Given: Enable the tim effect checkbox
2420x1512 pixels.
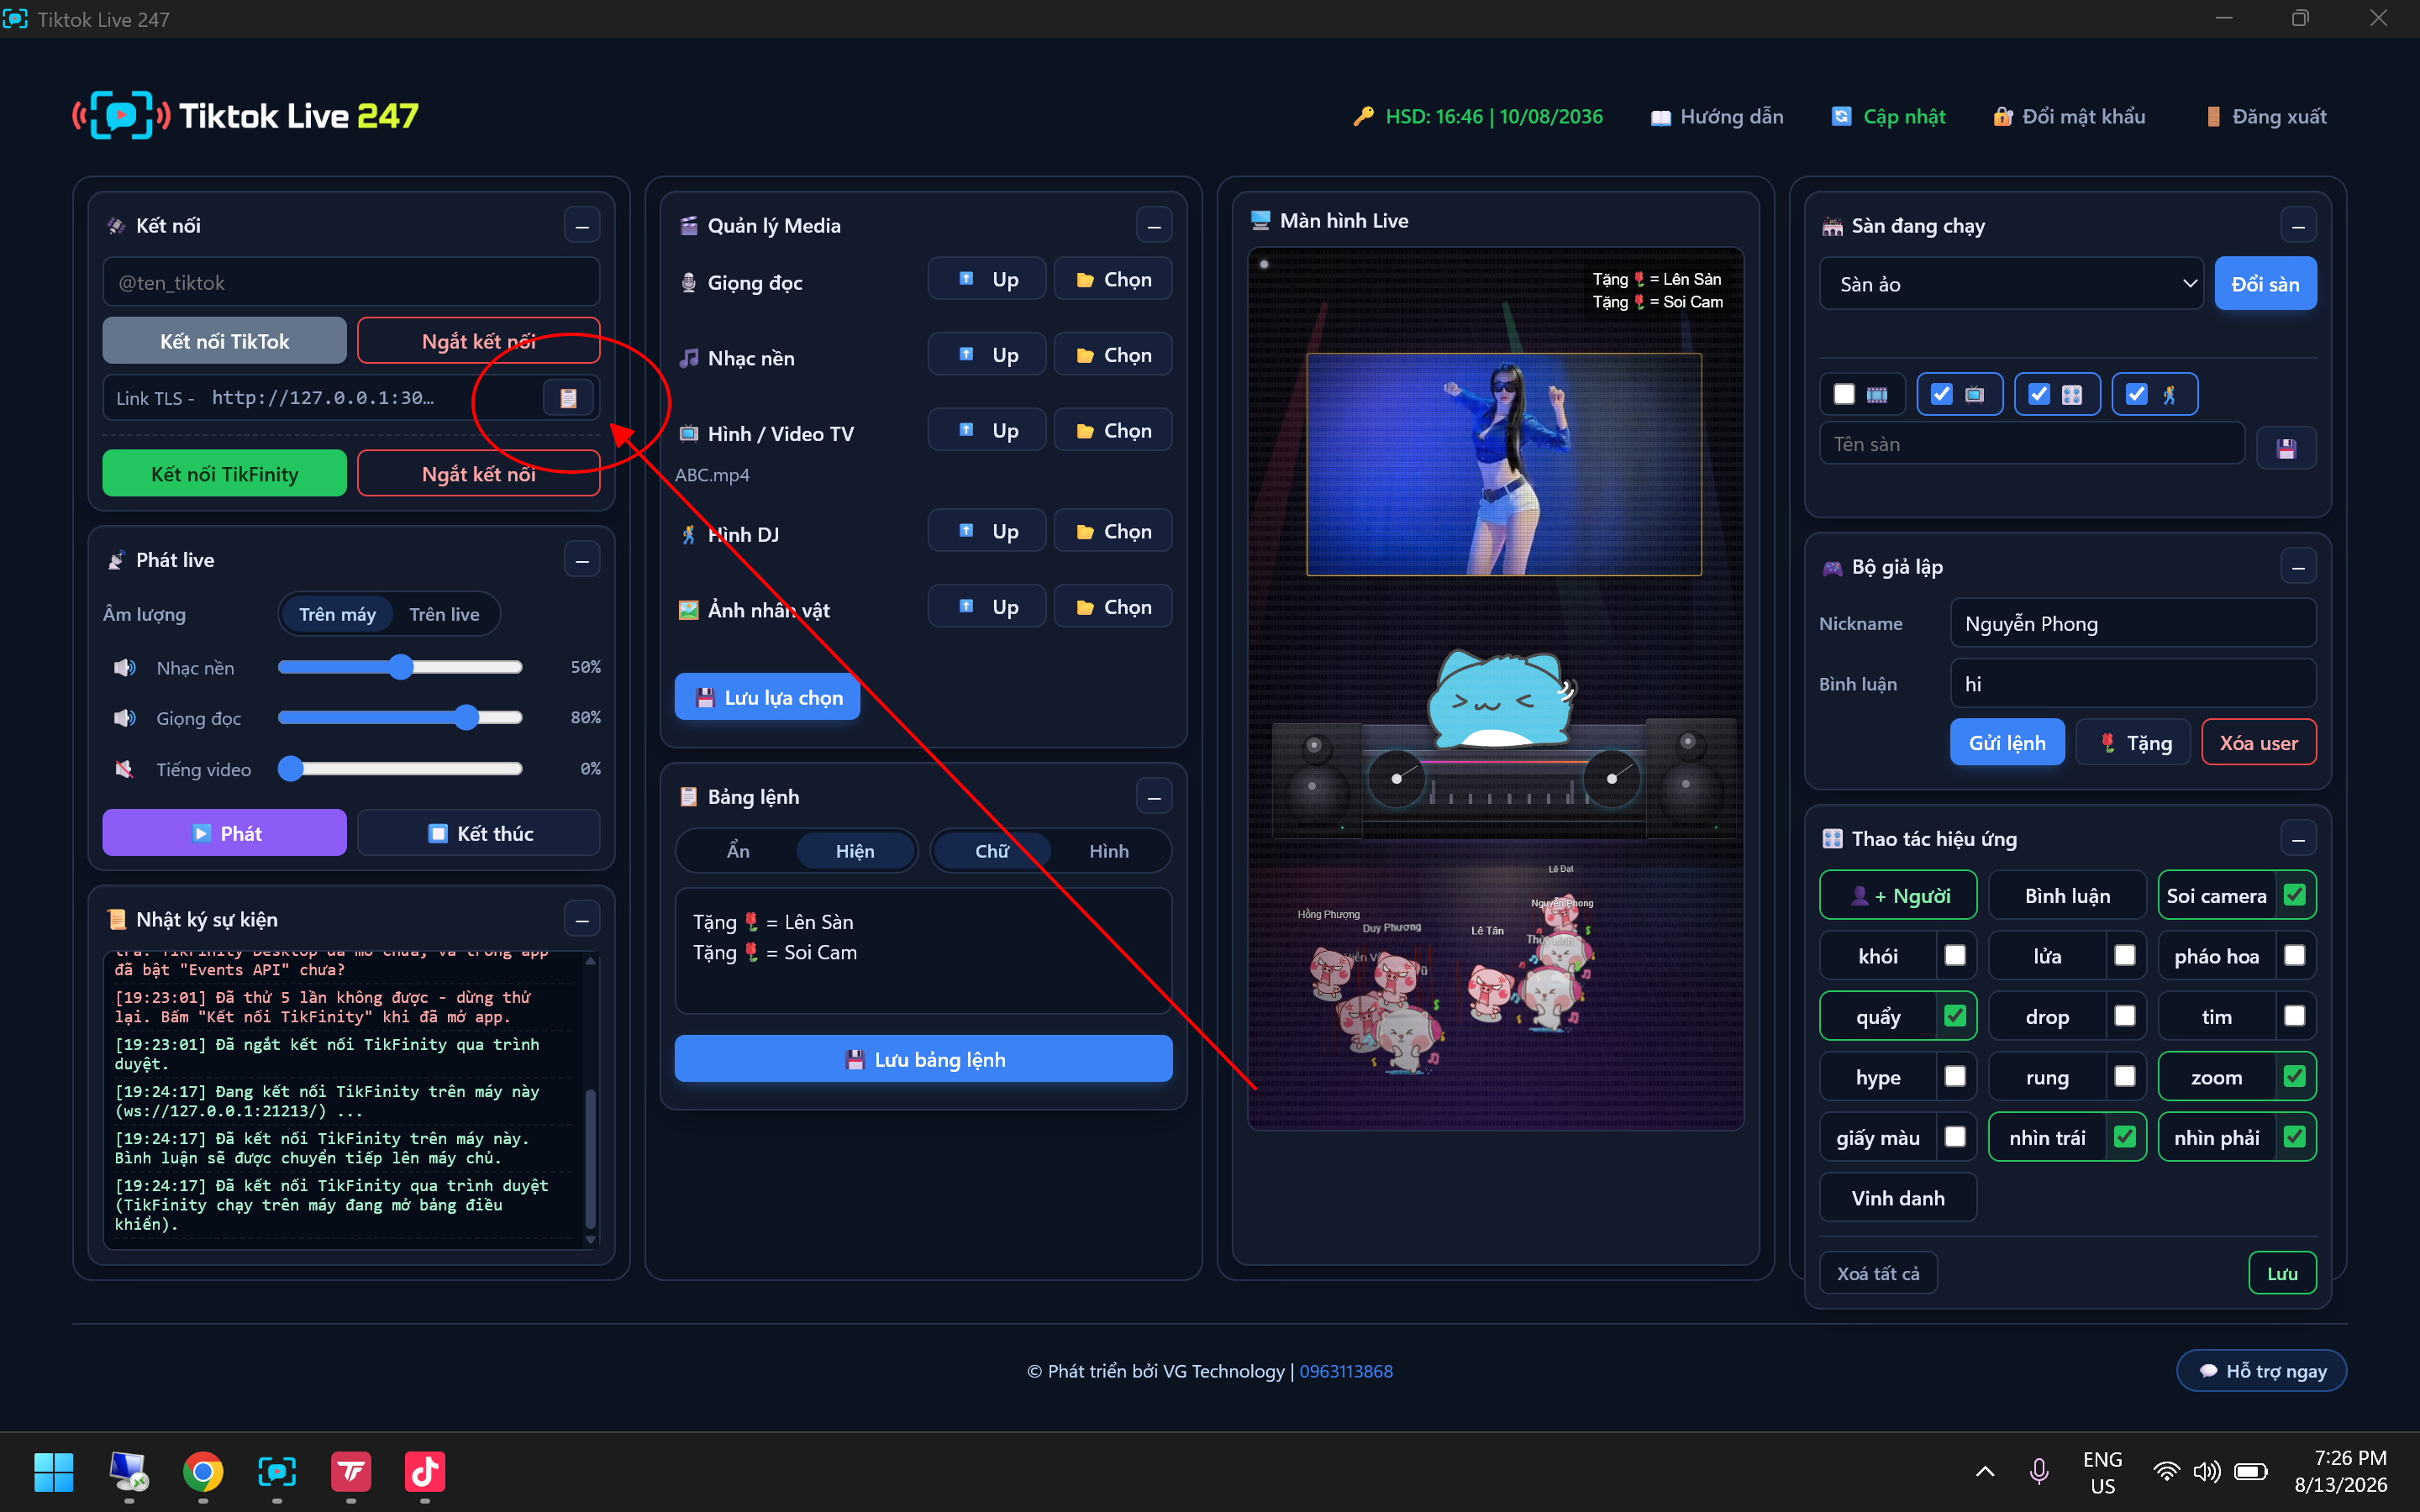Looking at the screenshot, I should pos(2295,1016).
